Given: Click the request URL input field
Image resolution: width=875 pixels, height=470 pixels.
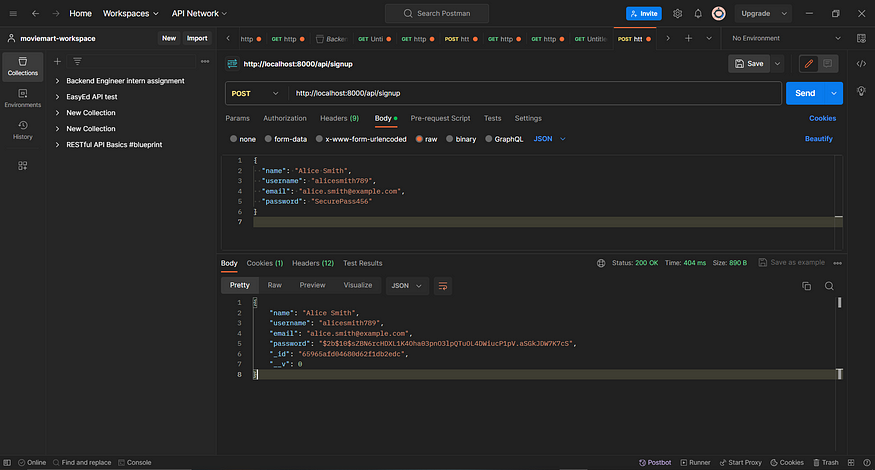Looking at the screenshot, I should 535,93.
